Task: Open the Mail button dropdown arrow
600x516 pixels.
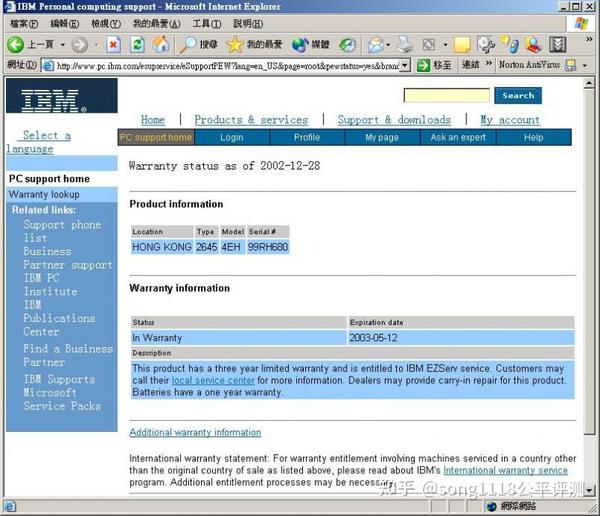Action: click(388, 45)
